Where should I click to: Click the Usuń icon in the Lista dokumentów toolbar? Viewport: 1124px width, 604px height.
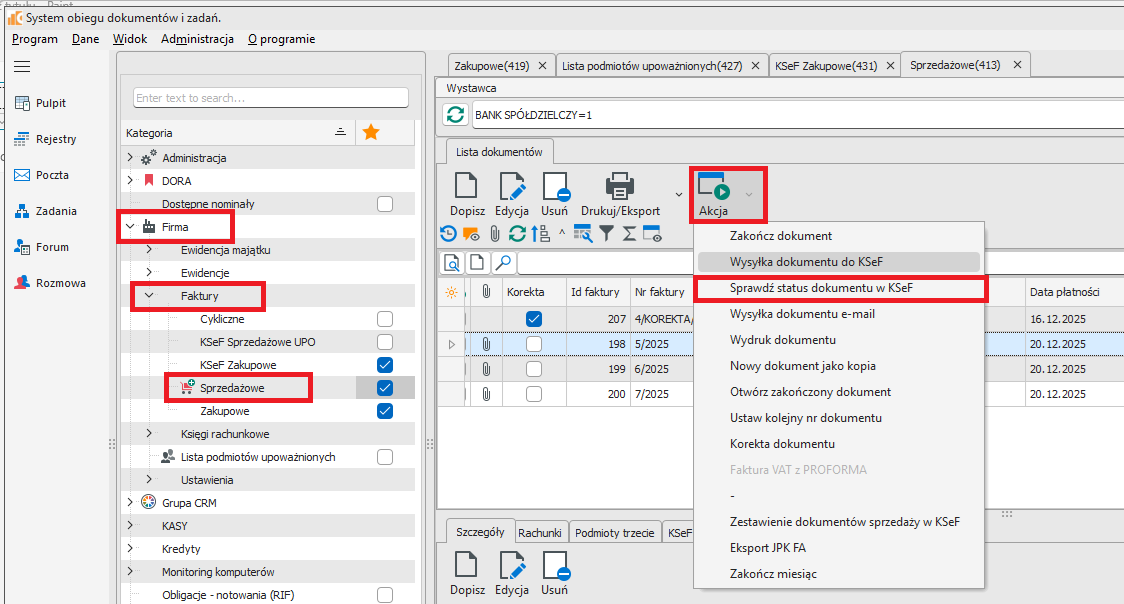coord(555,187)
